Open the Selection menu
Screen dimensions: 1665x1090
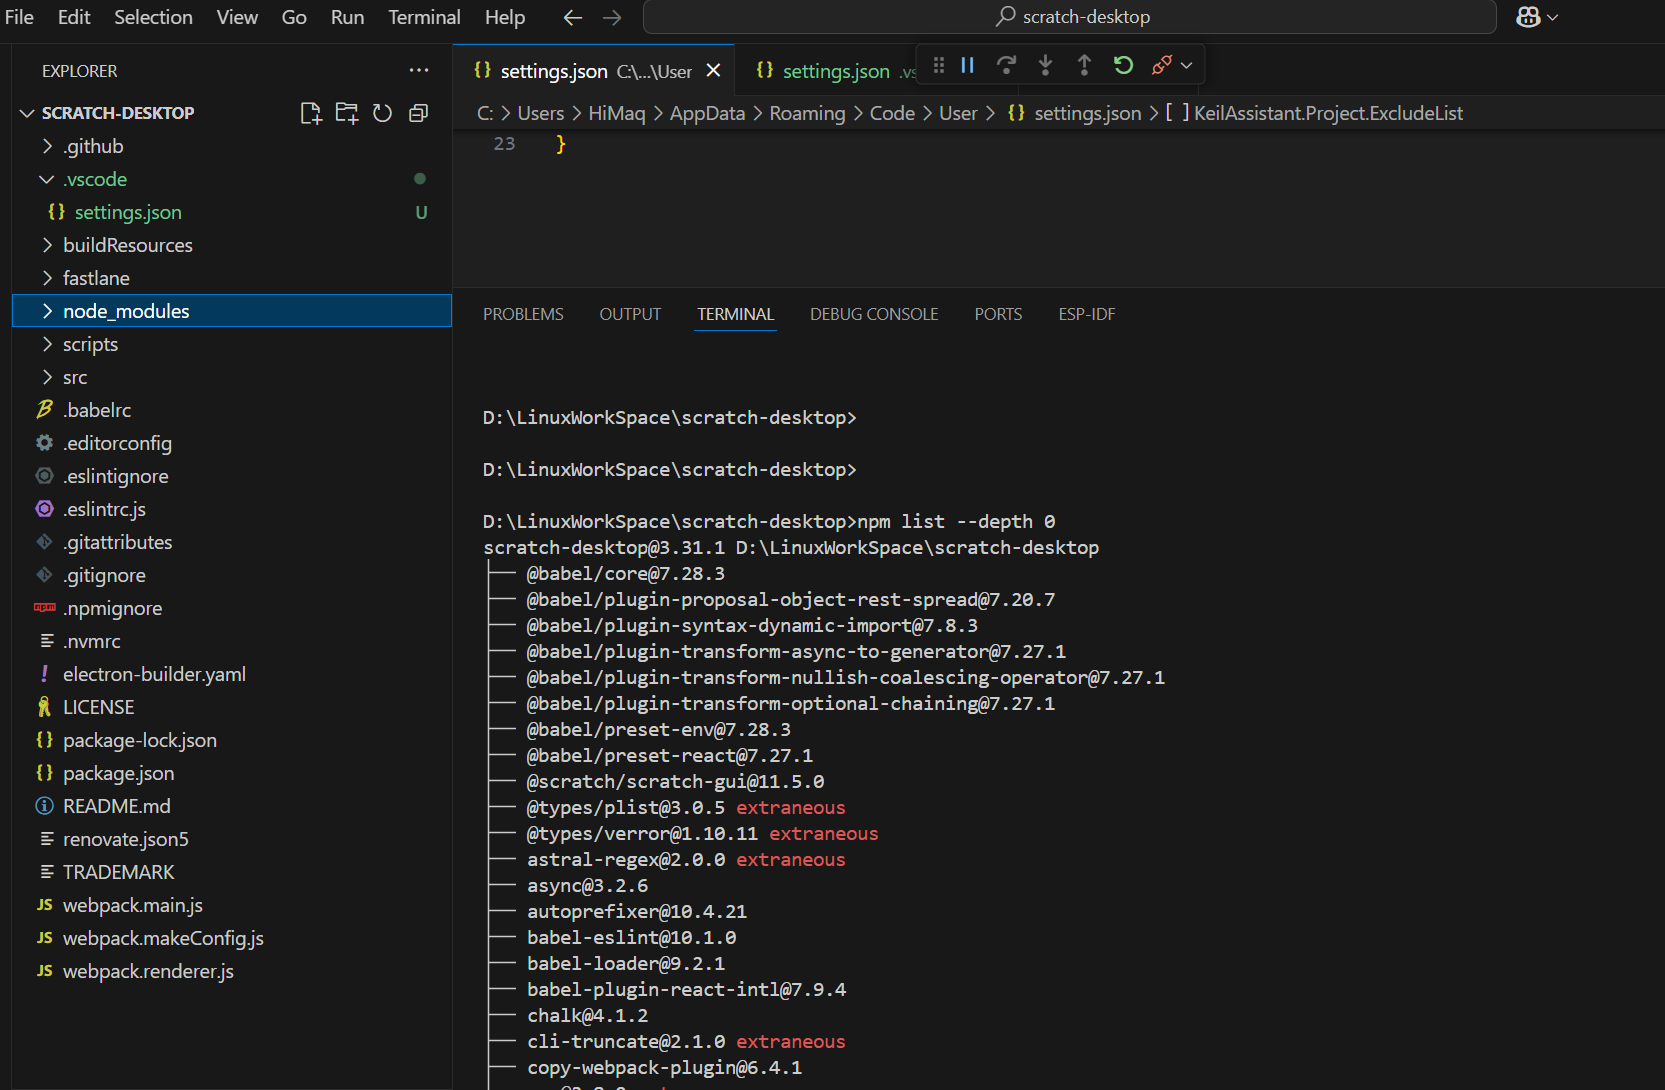153,17
